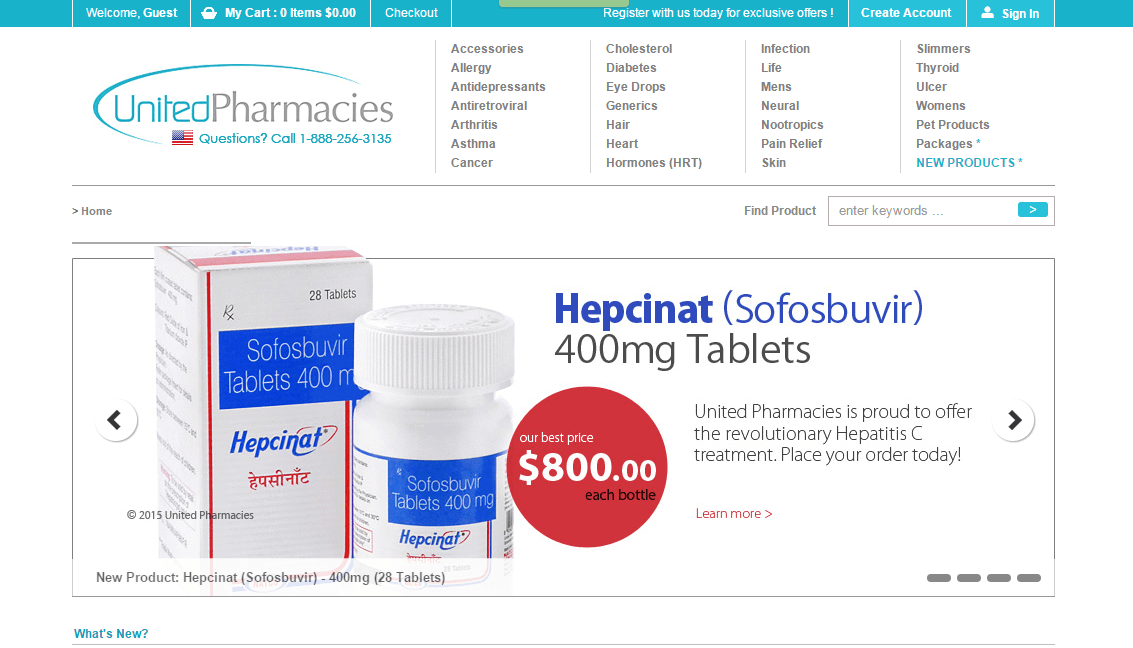Image resolution: width=1133 pixels, height=648 pixels.
Task: Click the United Pharmacies logo
Action: coord(244,105)
